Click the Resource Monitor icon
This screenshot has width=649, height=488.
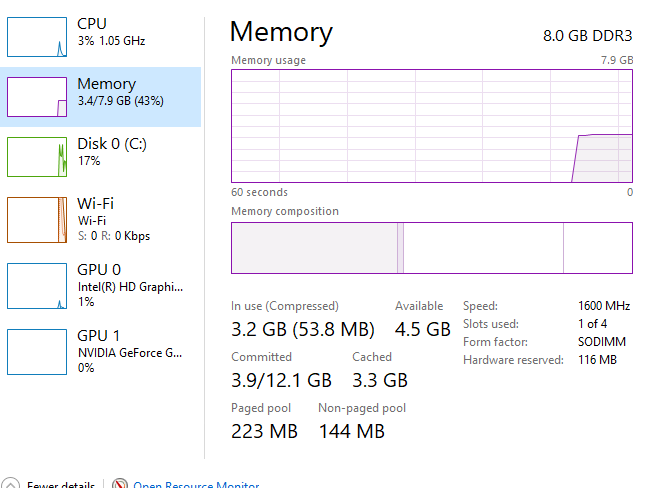tap(120, 483)
